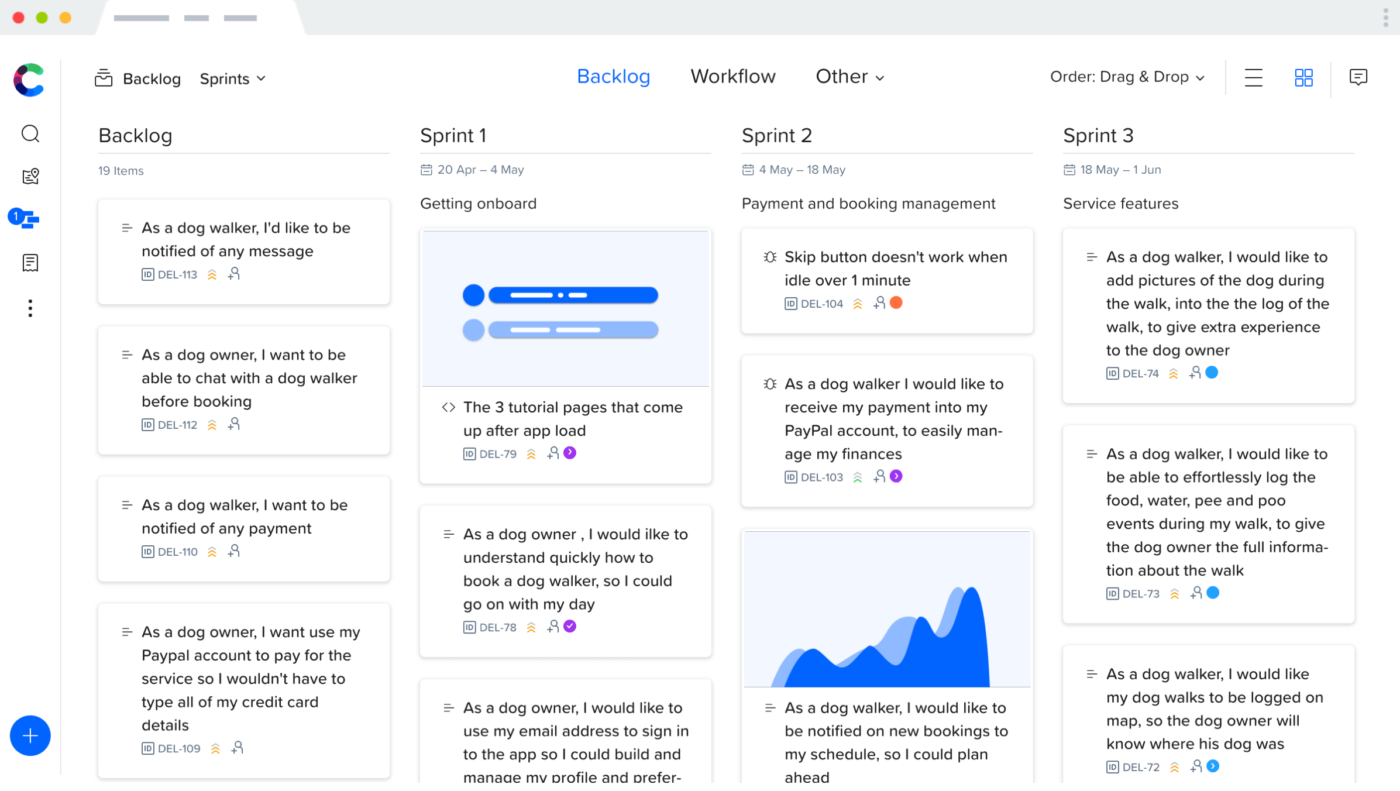The height and width of the screenshot is (791, 1400).
Task: Open the comments chat icon at top right
Action: click(x=1358, y=77)
